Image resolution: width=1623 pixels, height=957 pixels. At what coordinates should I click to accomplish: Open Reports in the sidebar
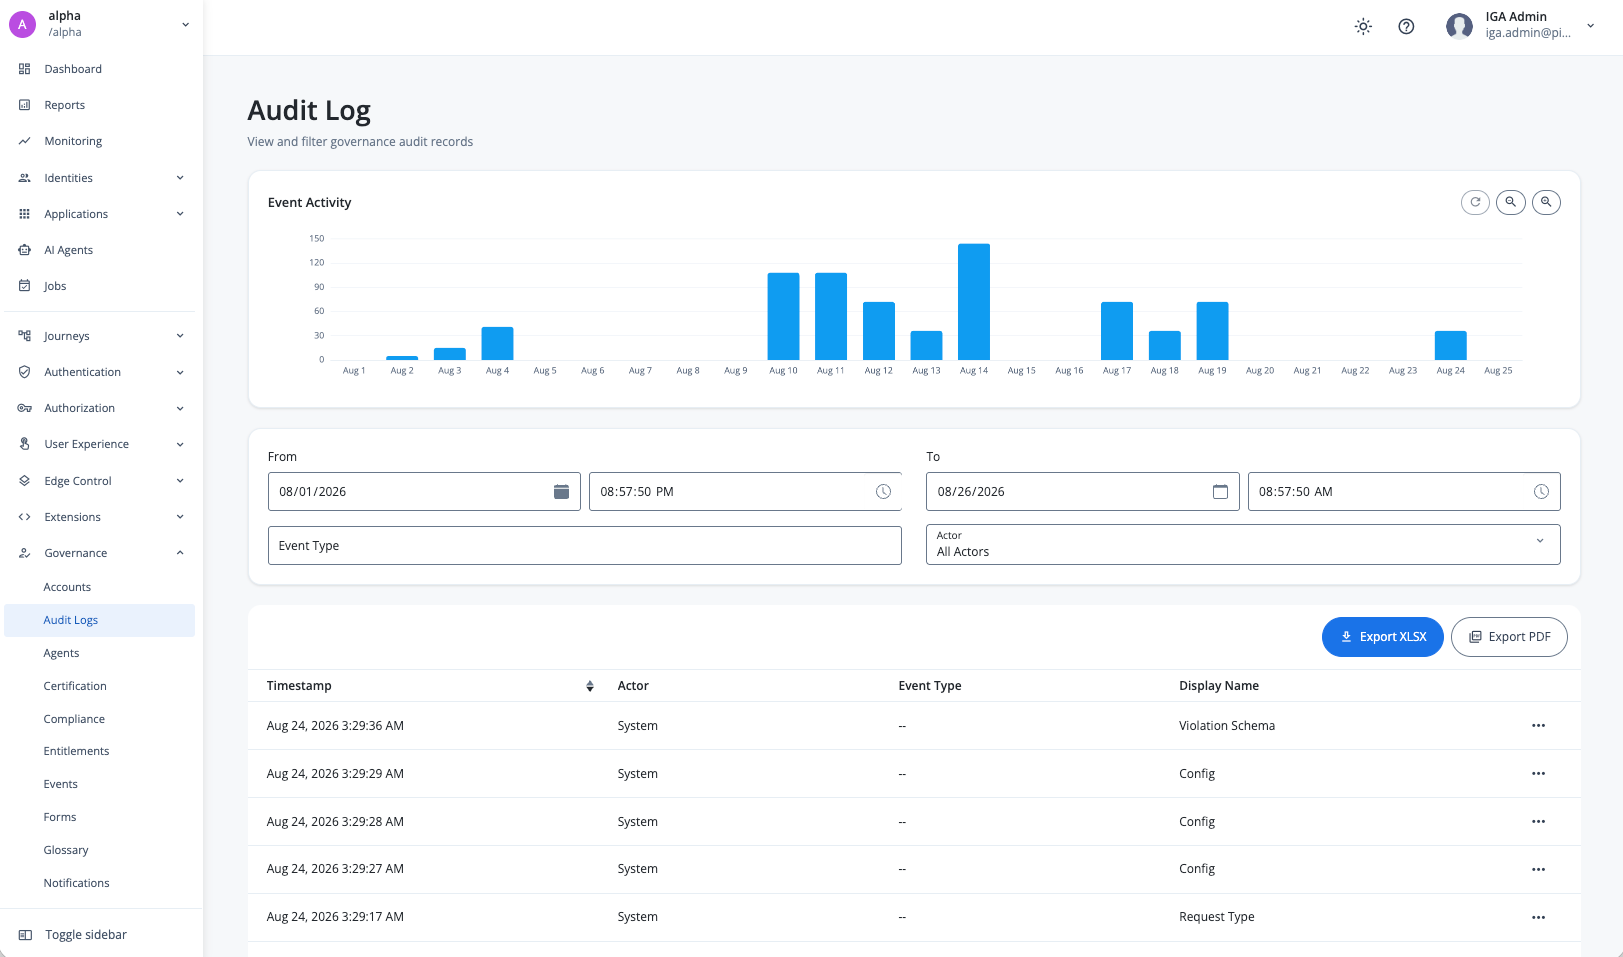(65, 105)
